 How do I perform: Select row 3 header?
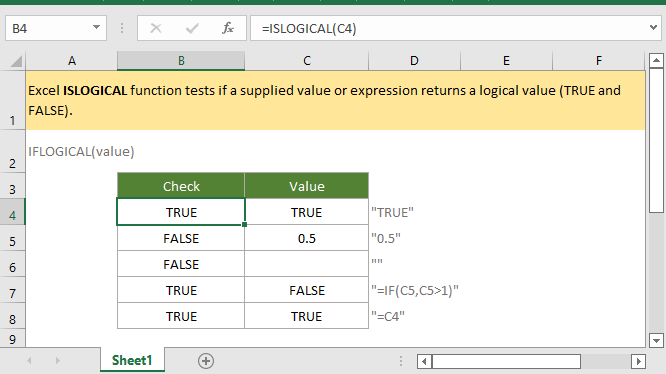click(13, 186)
